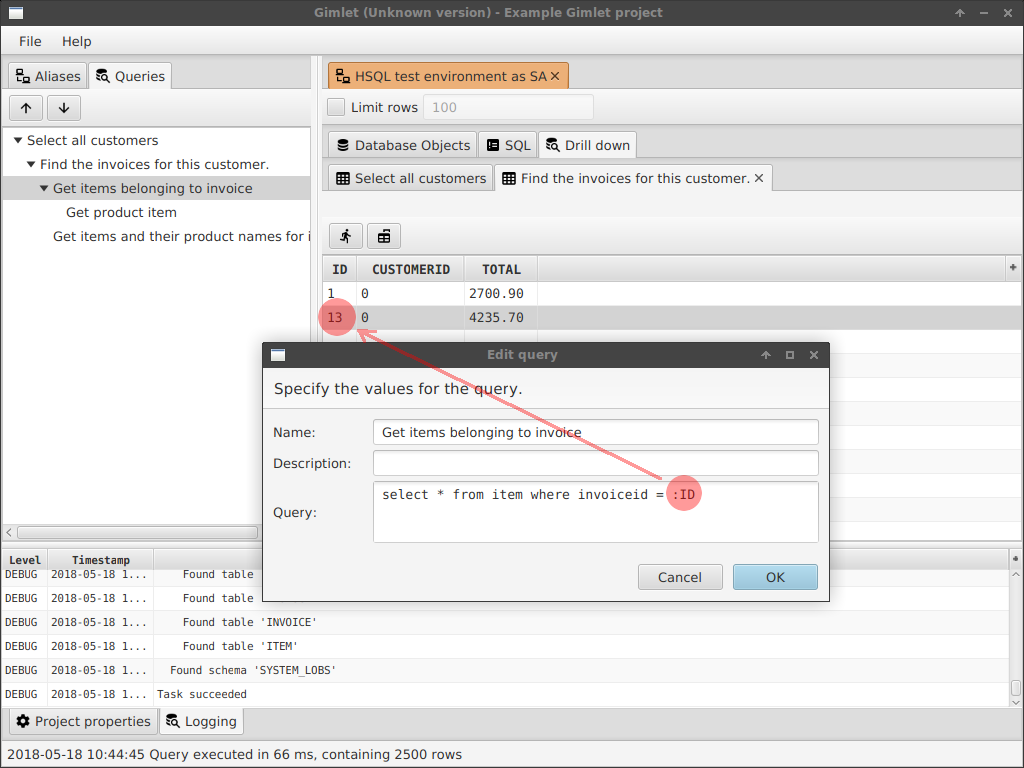Open the File menu
Image resolution: width=1024 pixels, height=768 pixels.
pyautogui.click(x=30, y=41)
